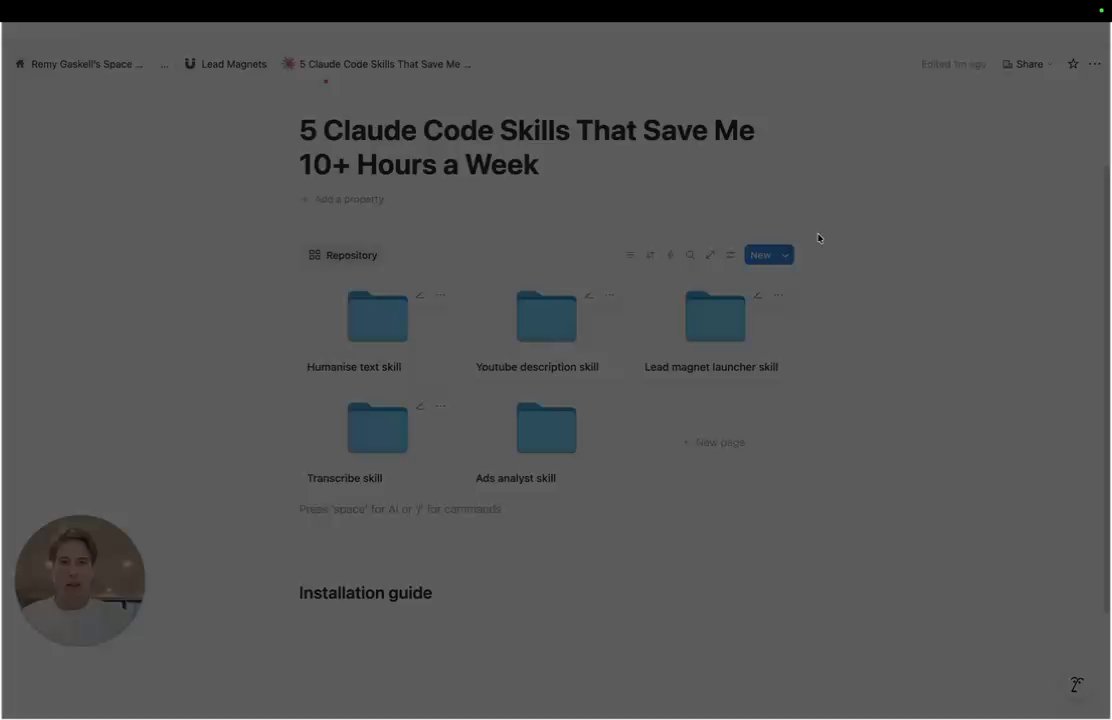Click the empty block command placeholder

(x=400, y=509)
